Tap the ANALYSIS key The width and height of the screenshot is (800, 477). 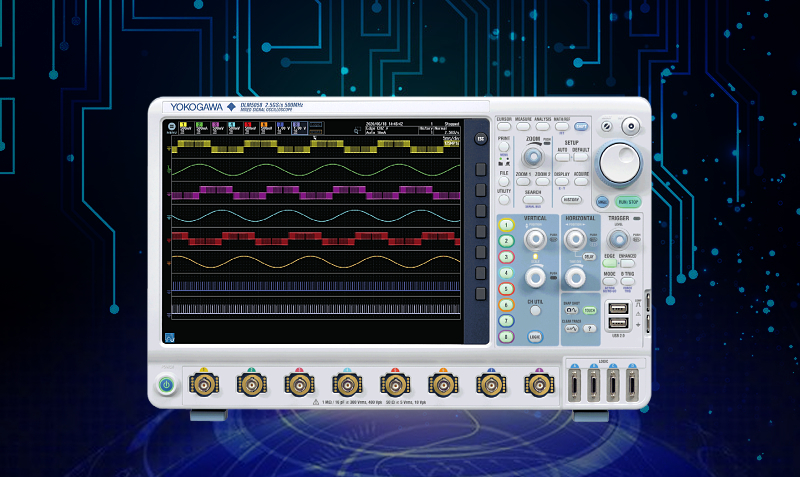click(x=542, y=127)
